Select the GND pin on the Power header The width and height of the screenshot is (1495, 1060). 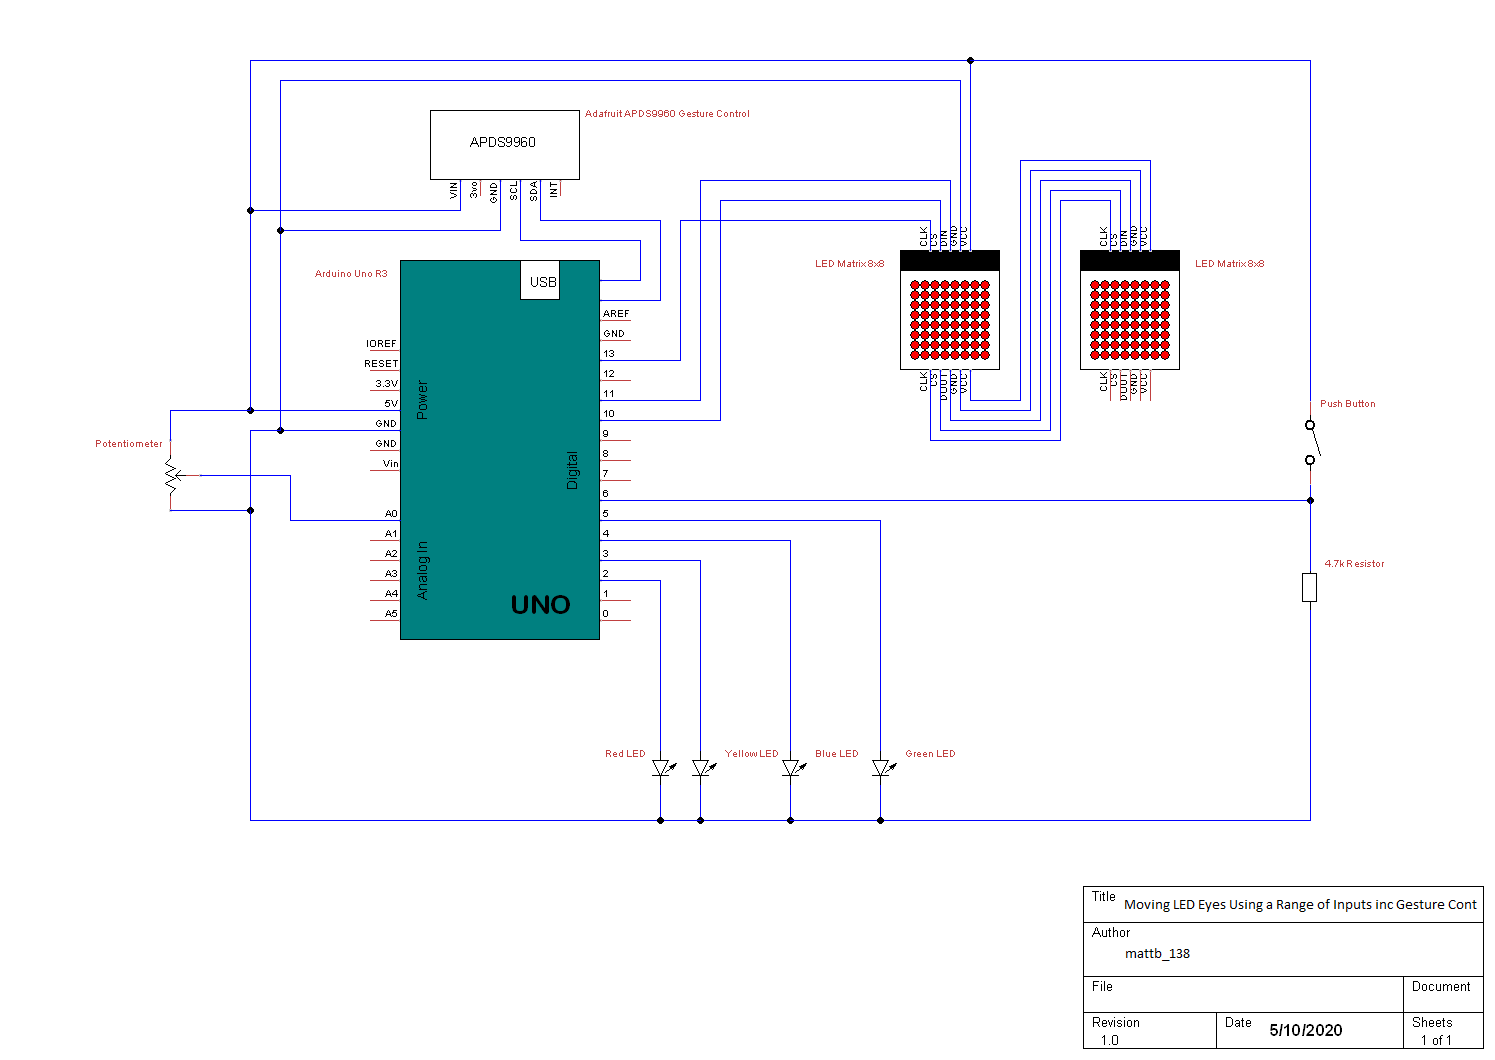[384, 423]
